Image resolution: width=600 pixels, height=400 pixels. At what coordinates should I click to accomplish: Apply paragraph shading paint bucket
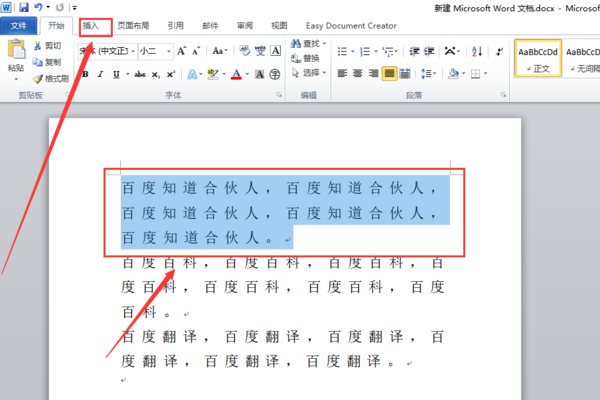click(454, 73)
